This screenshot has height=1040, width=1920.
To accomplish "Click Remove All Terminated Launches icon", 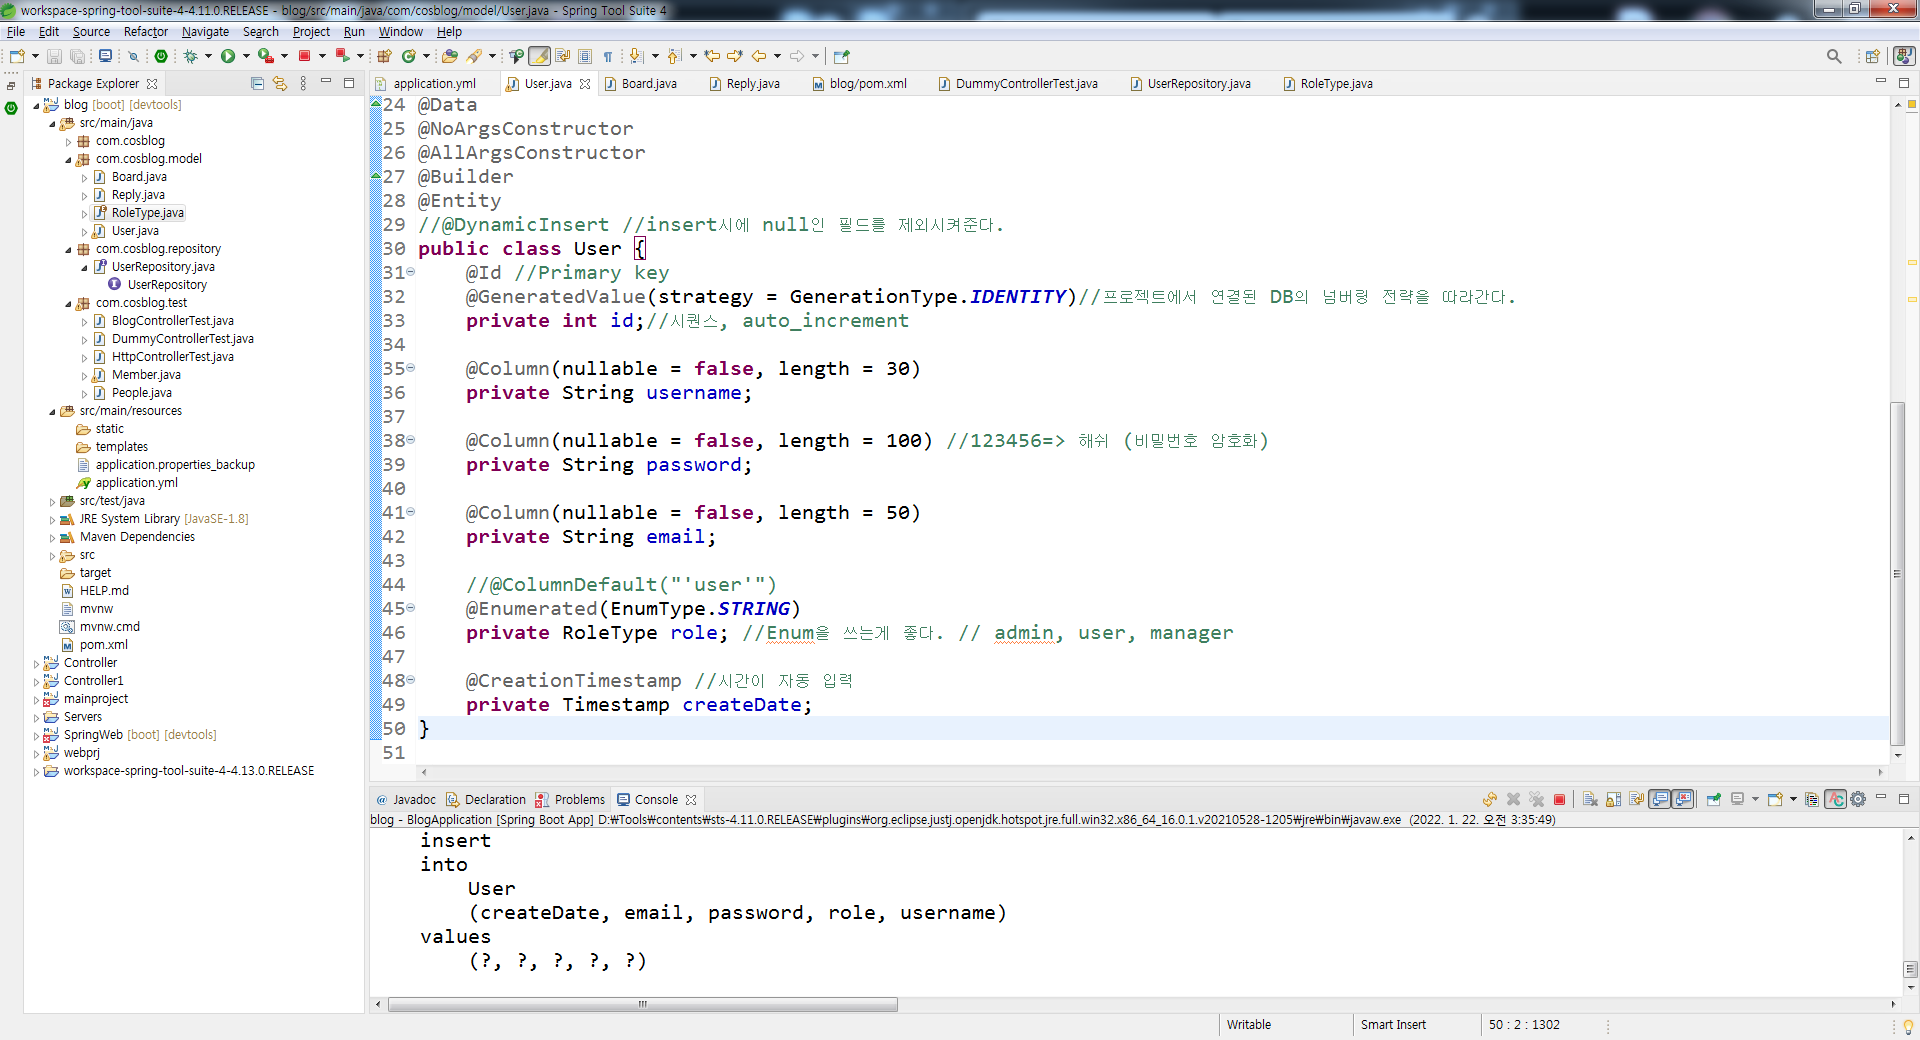I will coord(1536,799).
